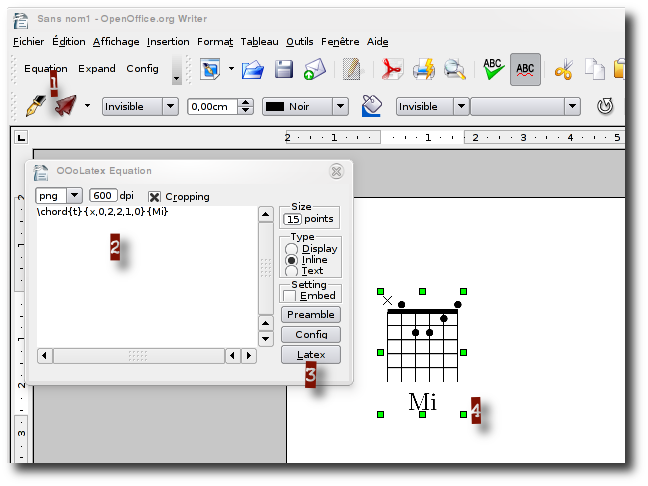Click the 600 dpi input field
Screen dimensions: 648x486
tap(103, 195)
